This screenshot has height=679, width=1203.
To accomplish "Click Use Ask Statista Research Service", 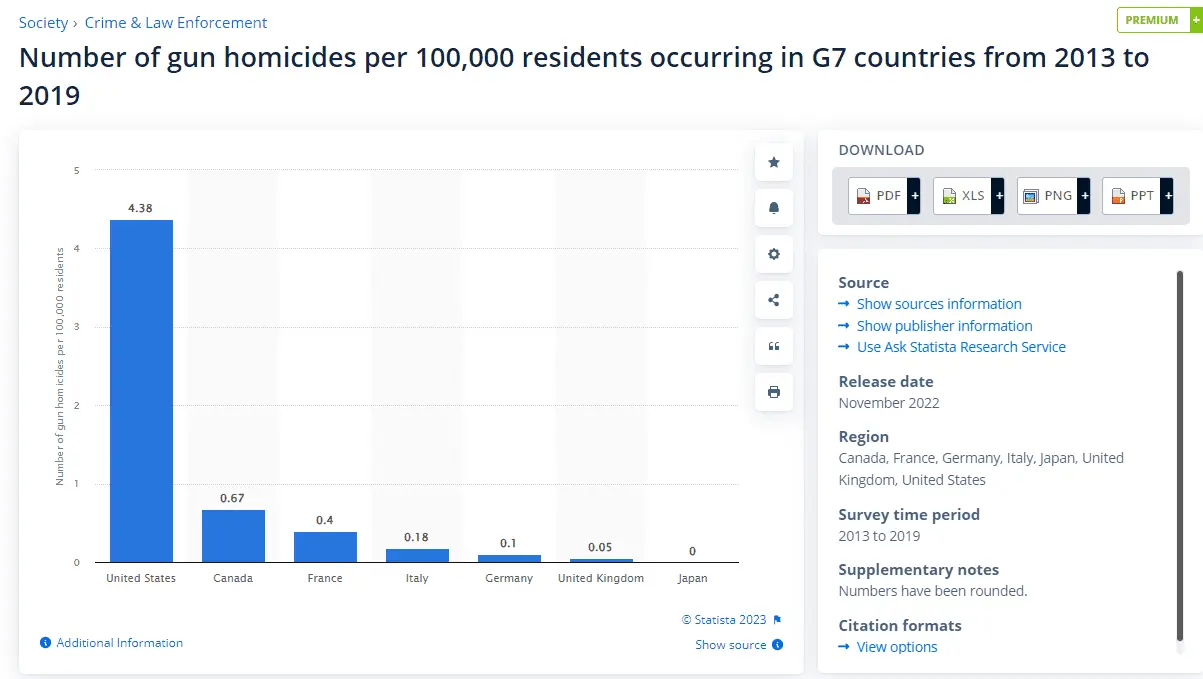I will pos(960,347).
